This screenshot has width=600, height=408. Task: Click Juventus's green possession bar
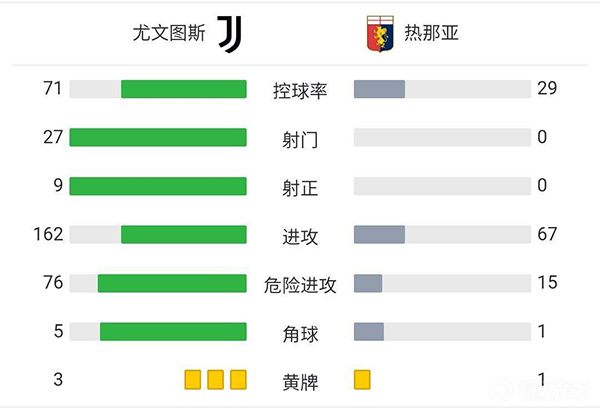pyautogui.click(x=184, y=89)
